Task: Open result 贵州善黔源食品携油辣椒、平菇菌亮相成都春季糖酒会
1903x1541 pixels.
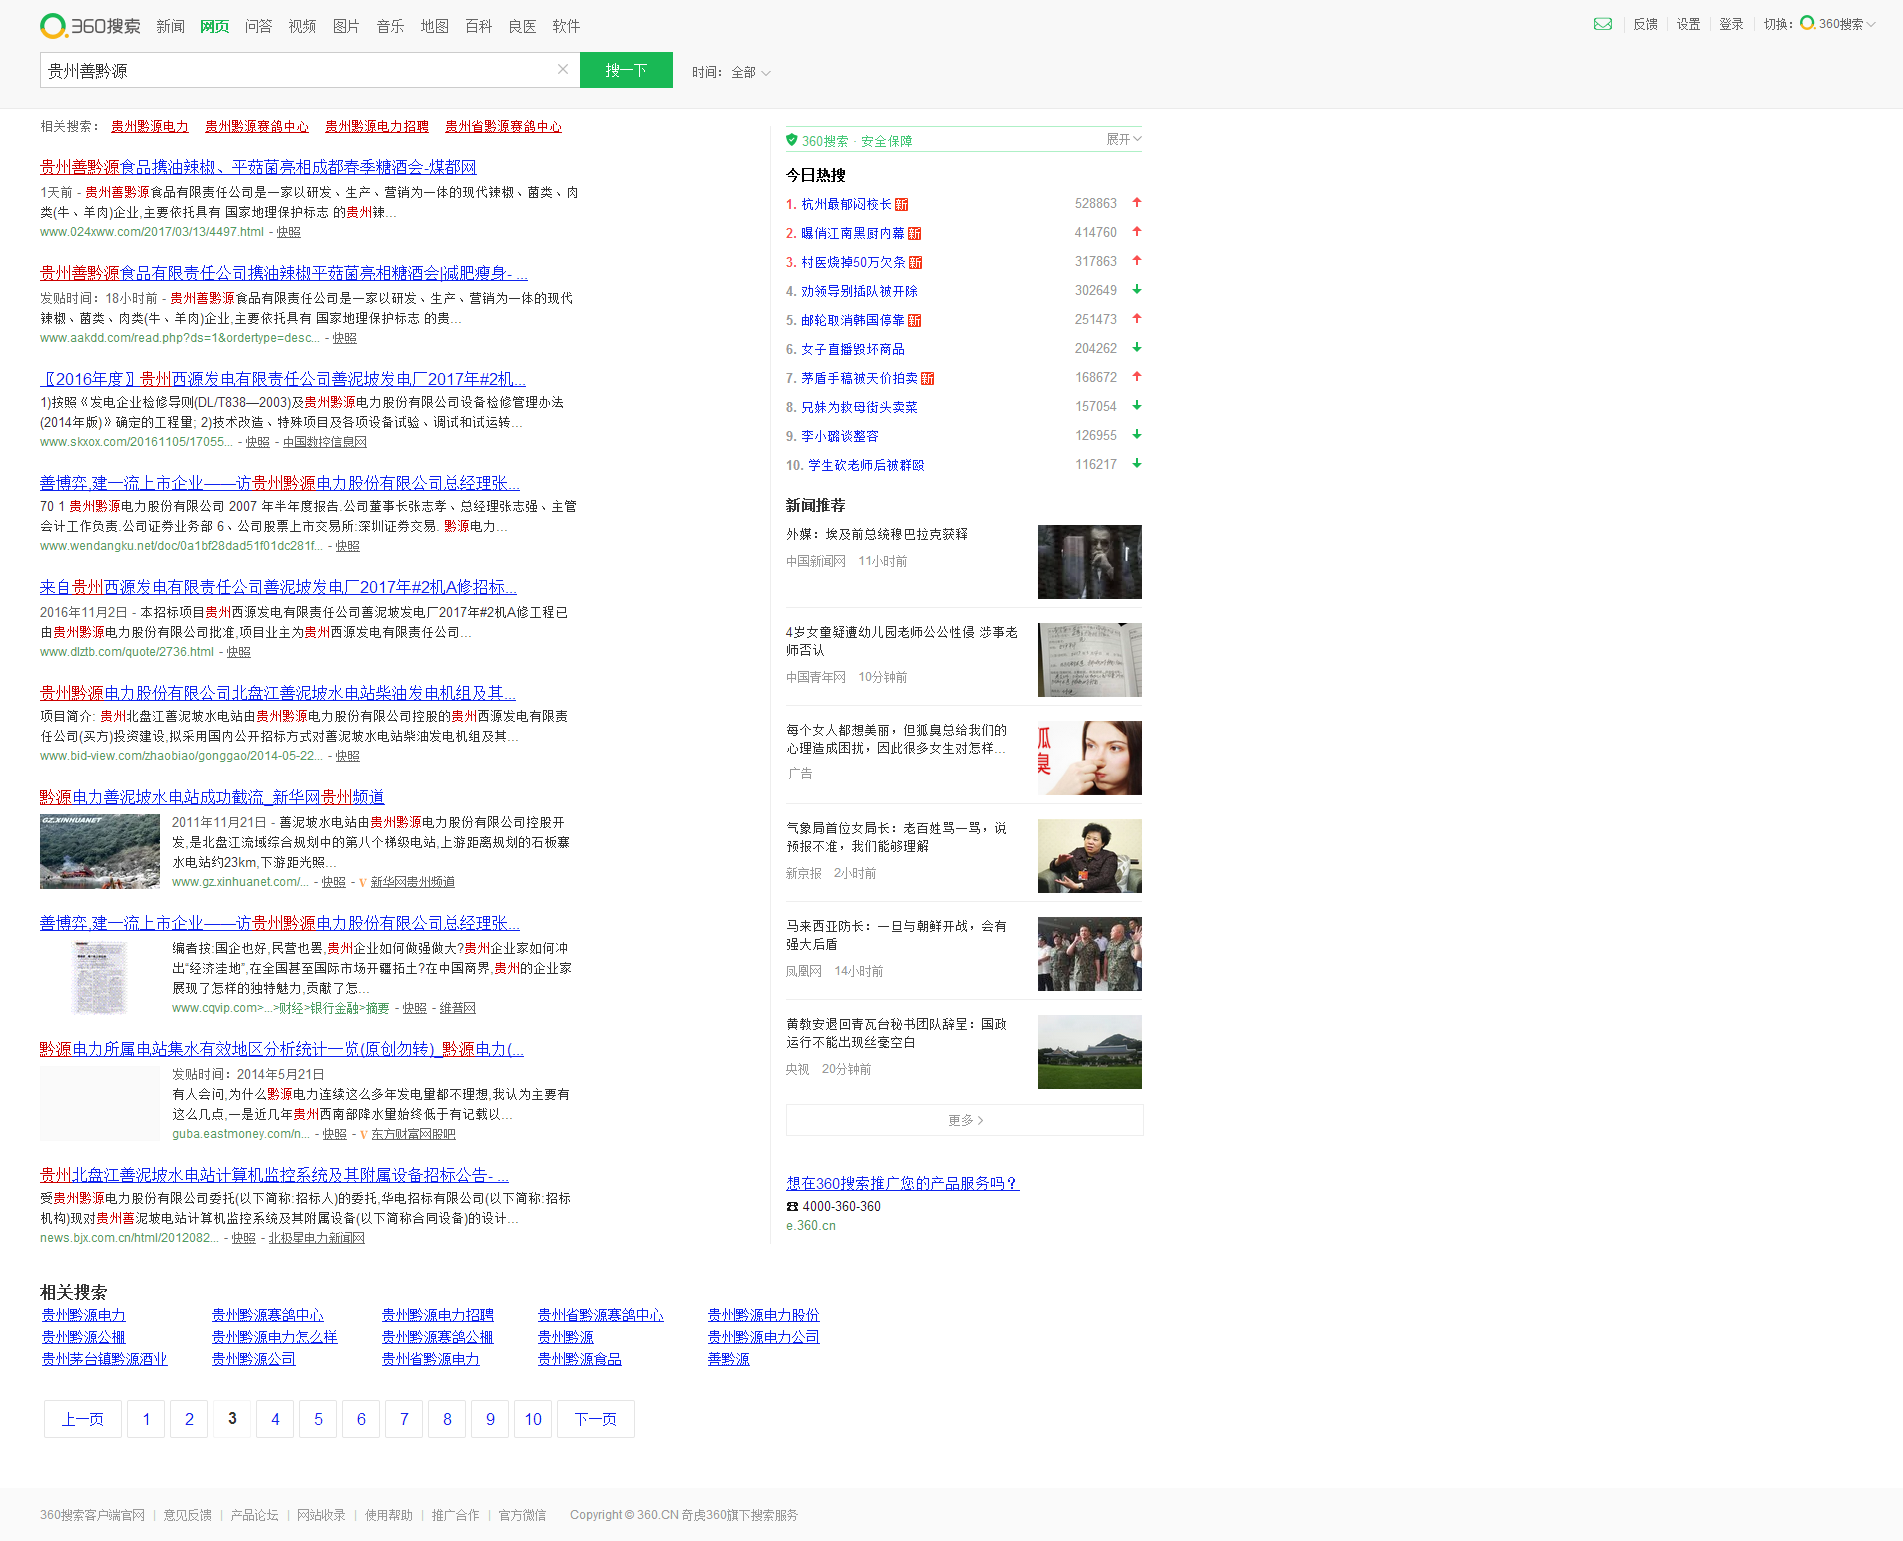Action: [x=258, y=167]
